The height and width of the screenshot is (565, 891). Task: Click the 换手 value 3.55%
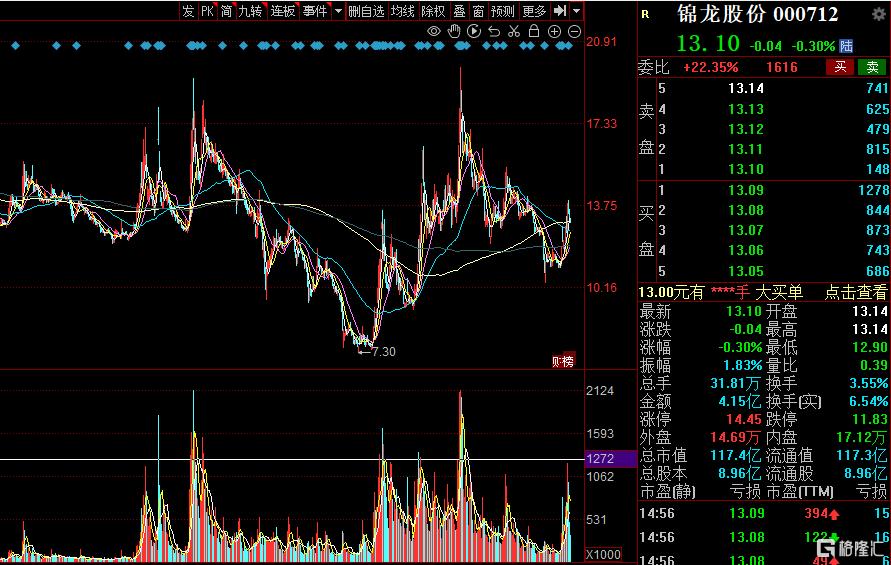click(x=868, y=383)
